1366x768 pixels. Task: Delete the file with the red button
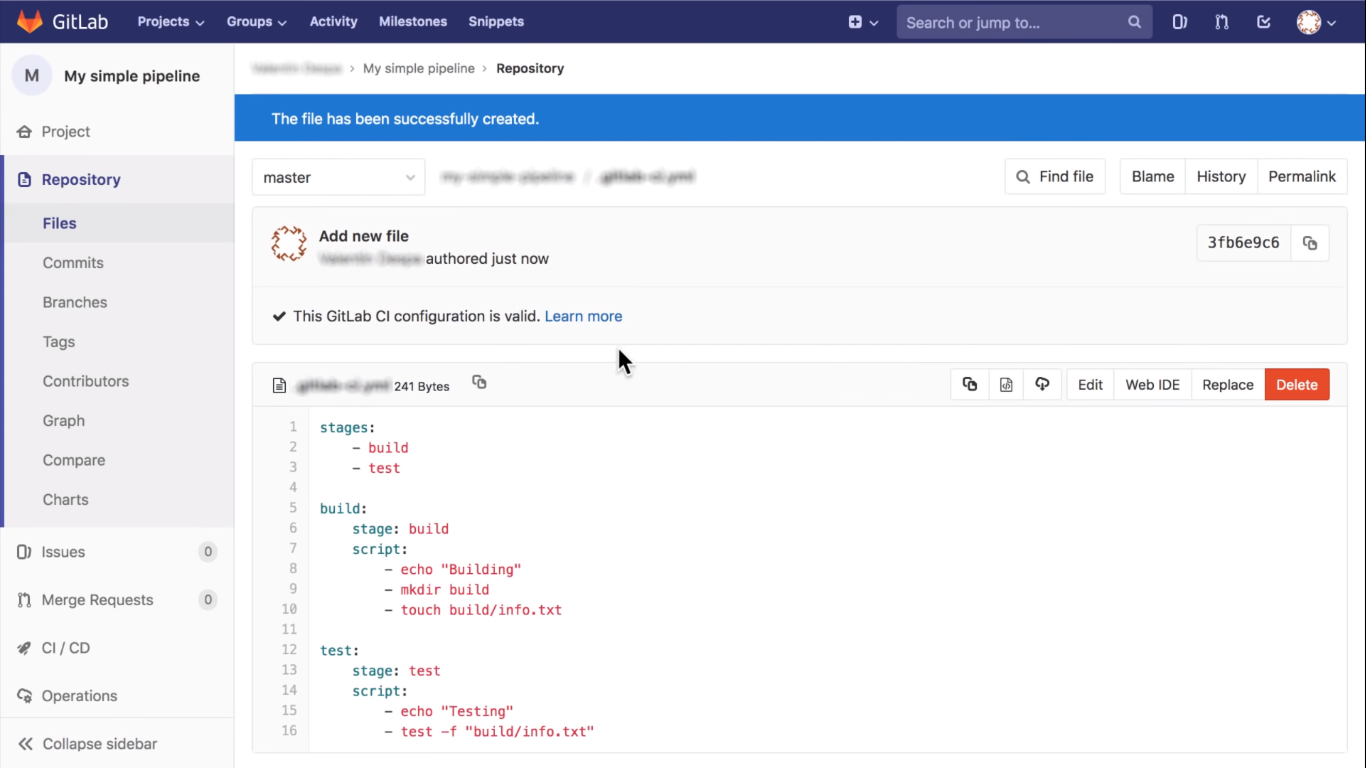point(1296,384)
